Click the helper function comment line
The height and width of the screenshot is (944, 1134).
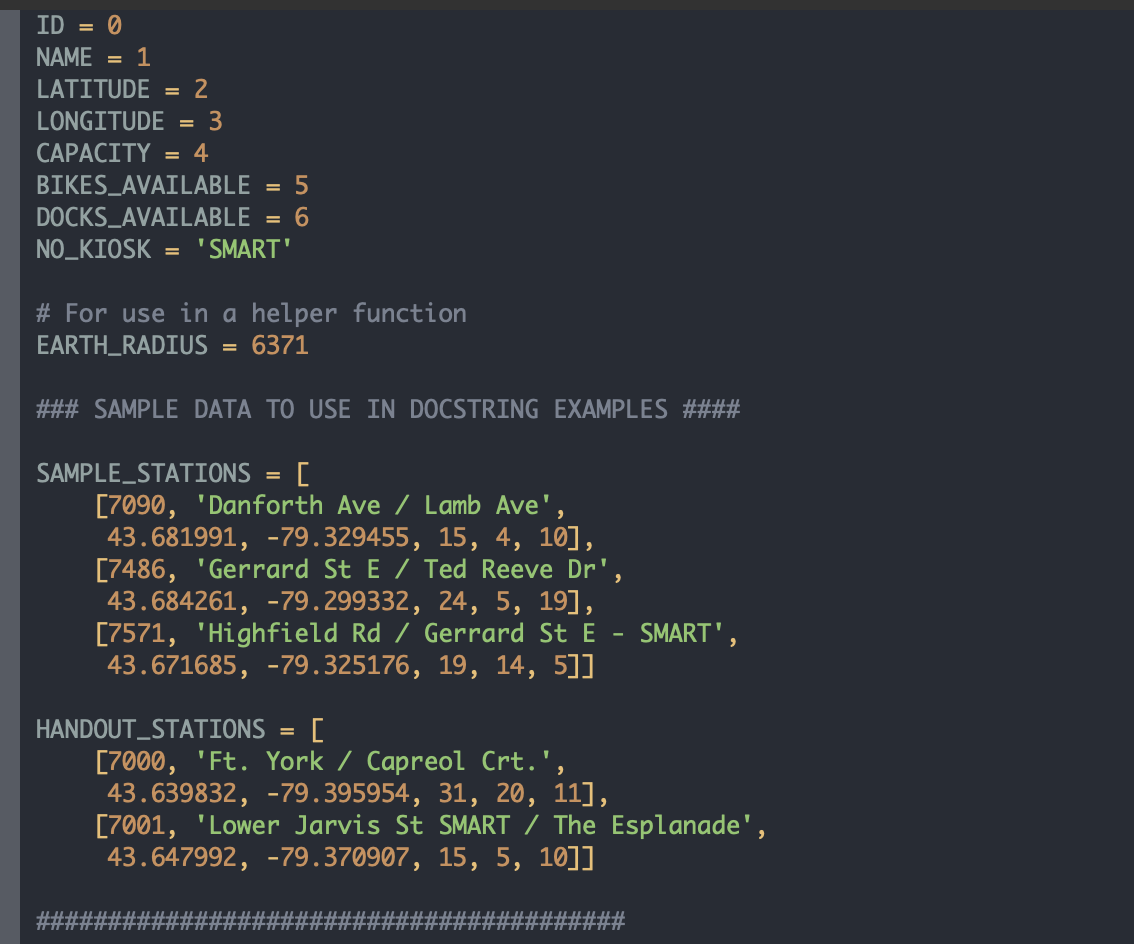pos(252,313)
